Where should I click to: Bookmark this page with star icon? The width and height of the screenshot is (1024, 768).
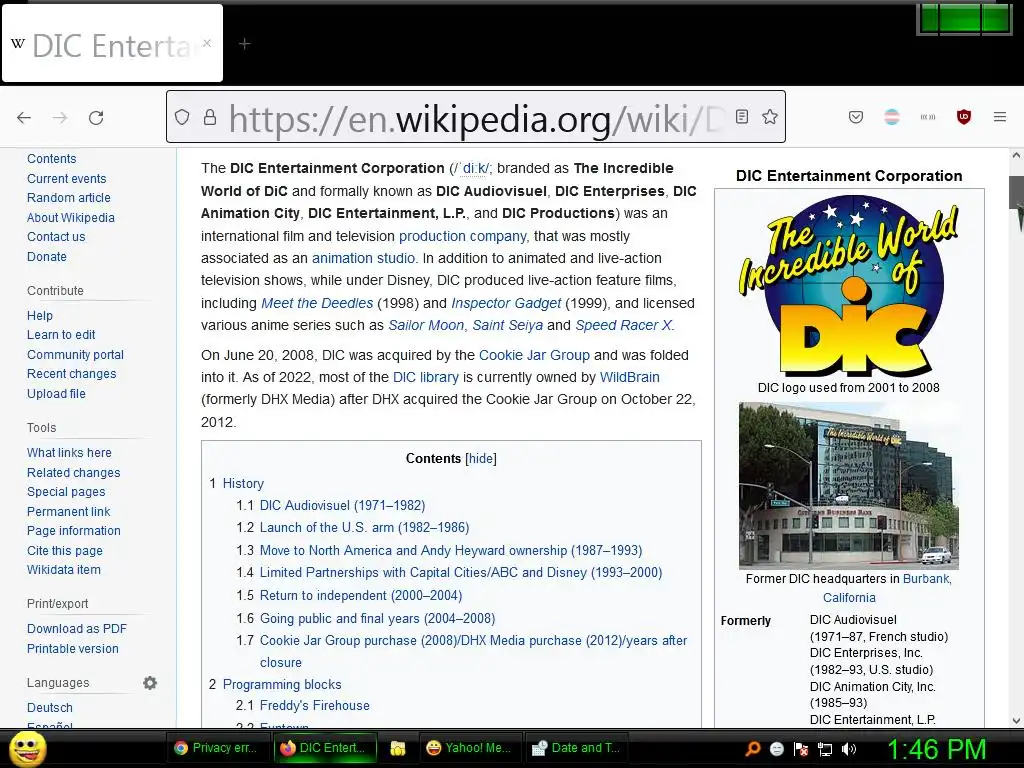(x=770, y=117)
